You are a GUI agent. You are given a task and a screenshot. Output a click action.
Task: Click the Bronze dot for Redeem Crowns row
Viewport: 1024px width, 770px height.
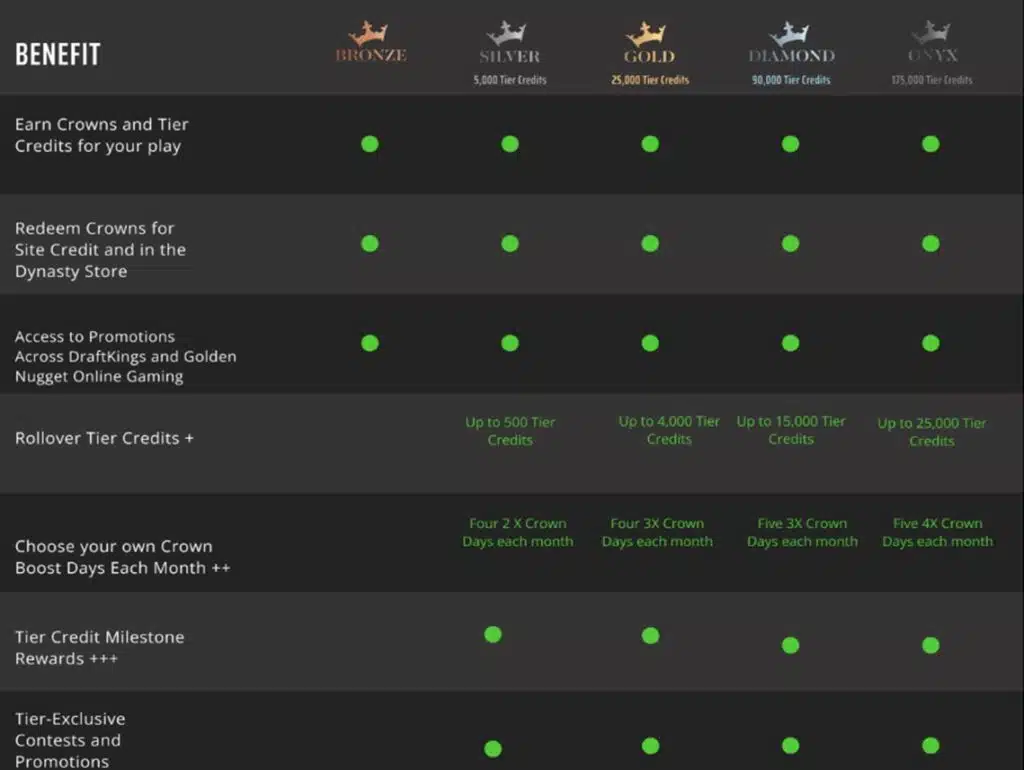click(x=370, y=244)
